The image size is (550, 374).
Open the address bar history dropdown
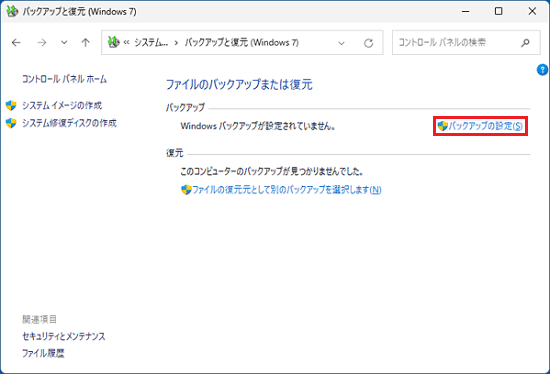(x=341, y=43)
